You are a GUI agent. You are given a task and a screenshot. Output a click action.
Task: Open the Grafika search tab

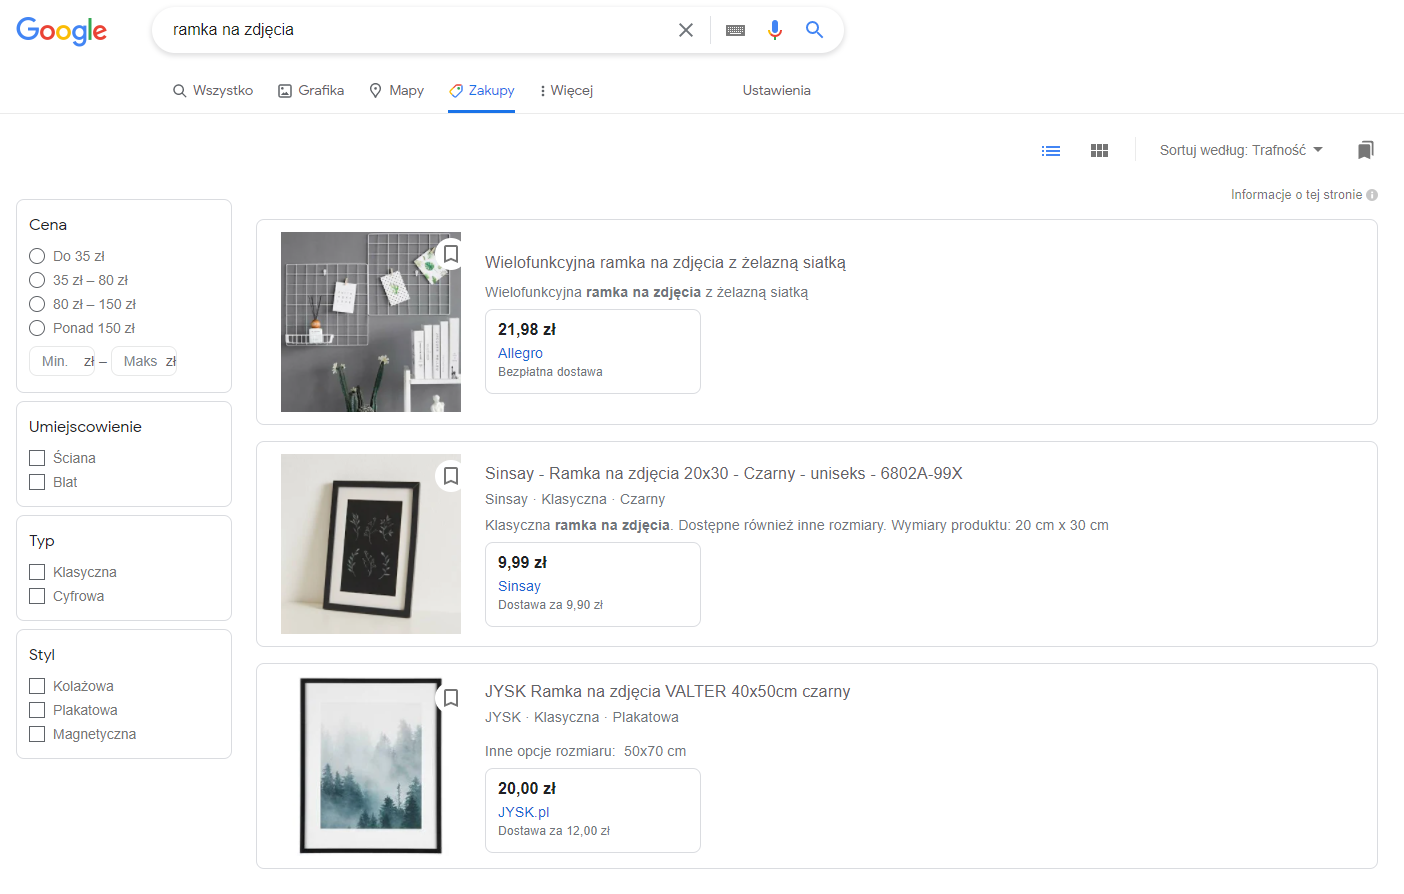[x=311, y=90]
